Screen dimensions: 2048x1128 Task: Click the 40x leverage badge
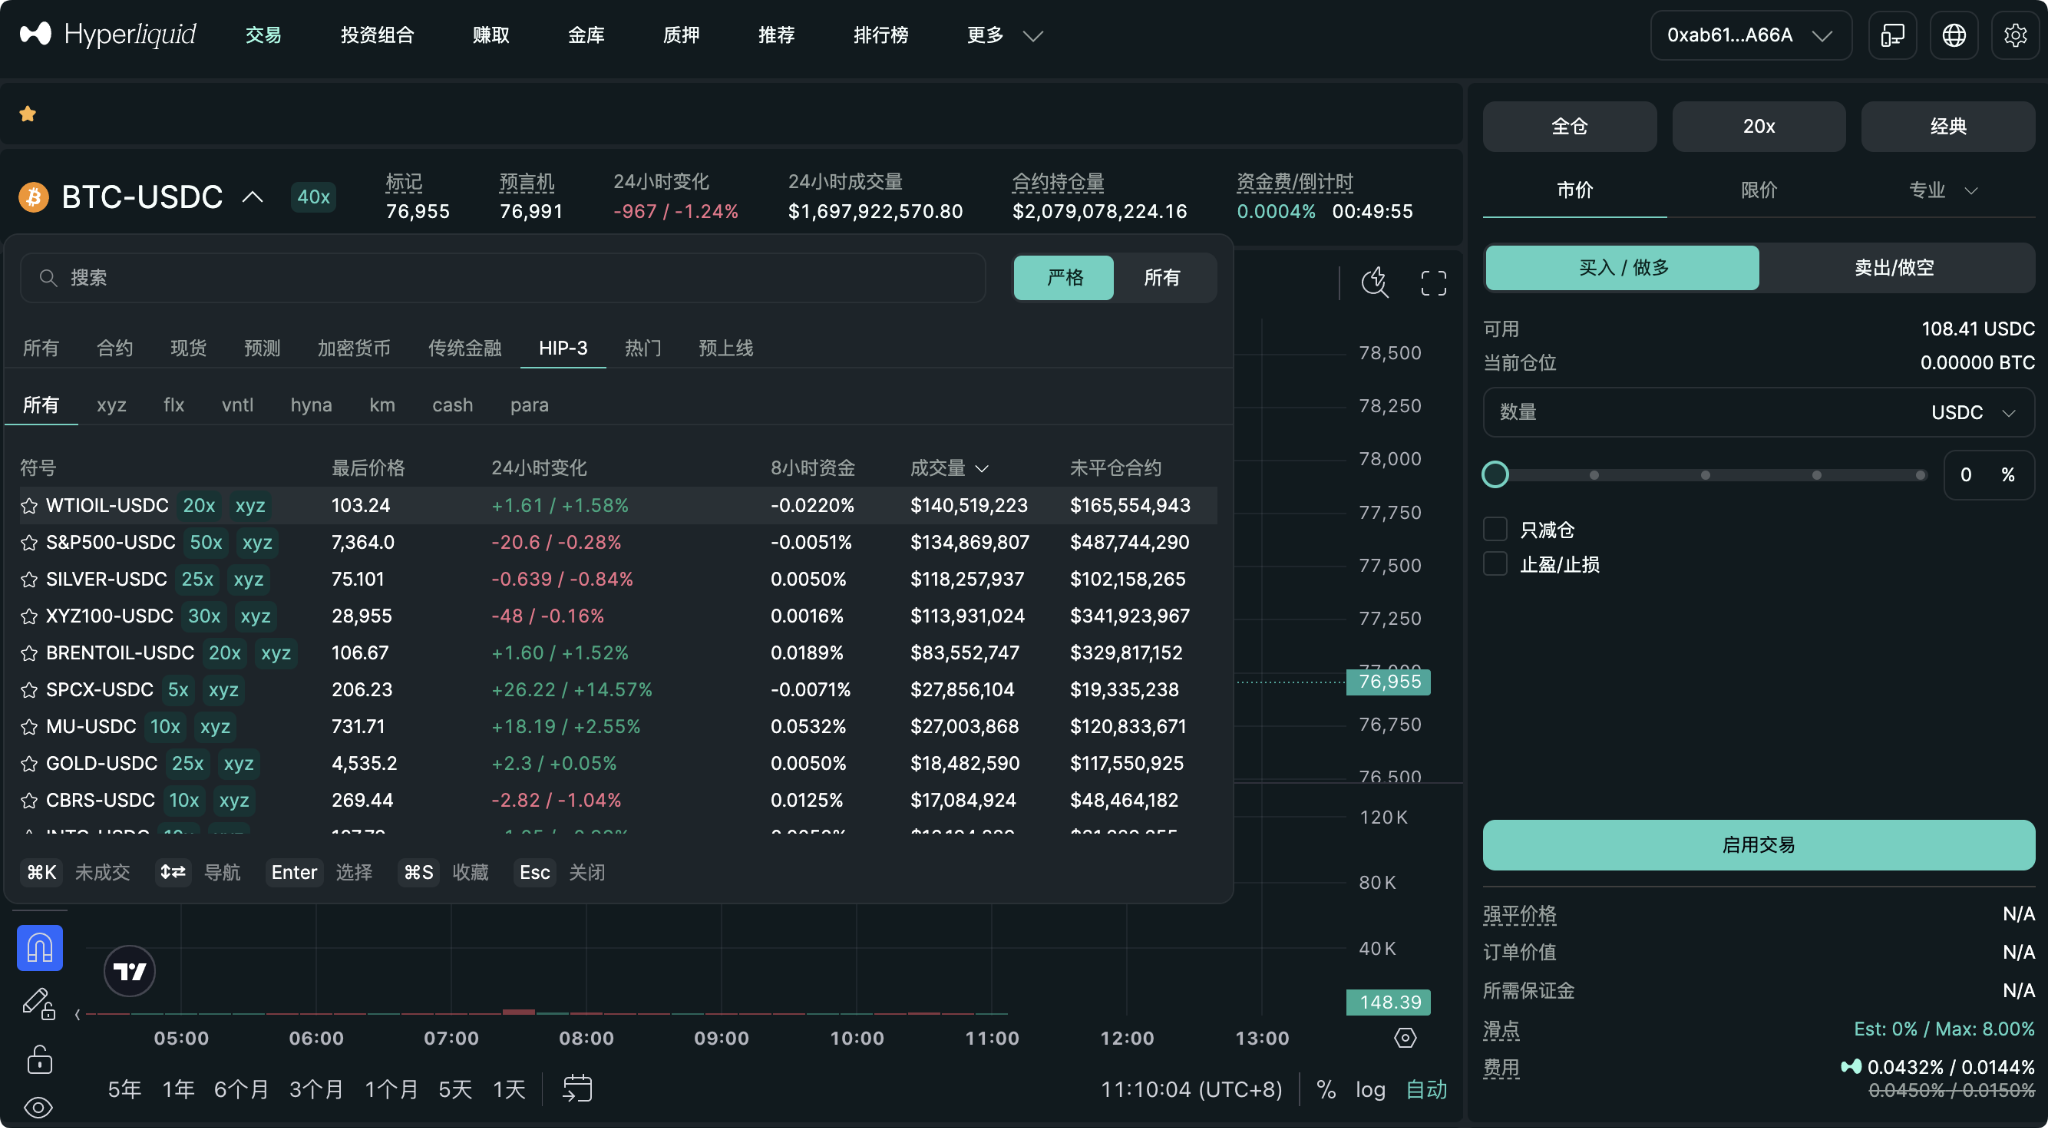click(313, 197)
